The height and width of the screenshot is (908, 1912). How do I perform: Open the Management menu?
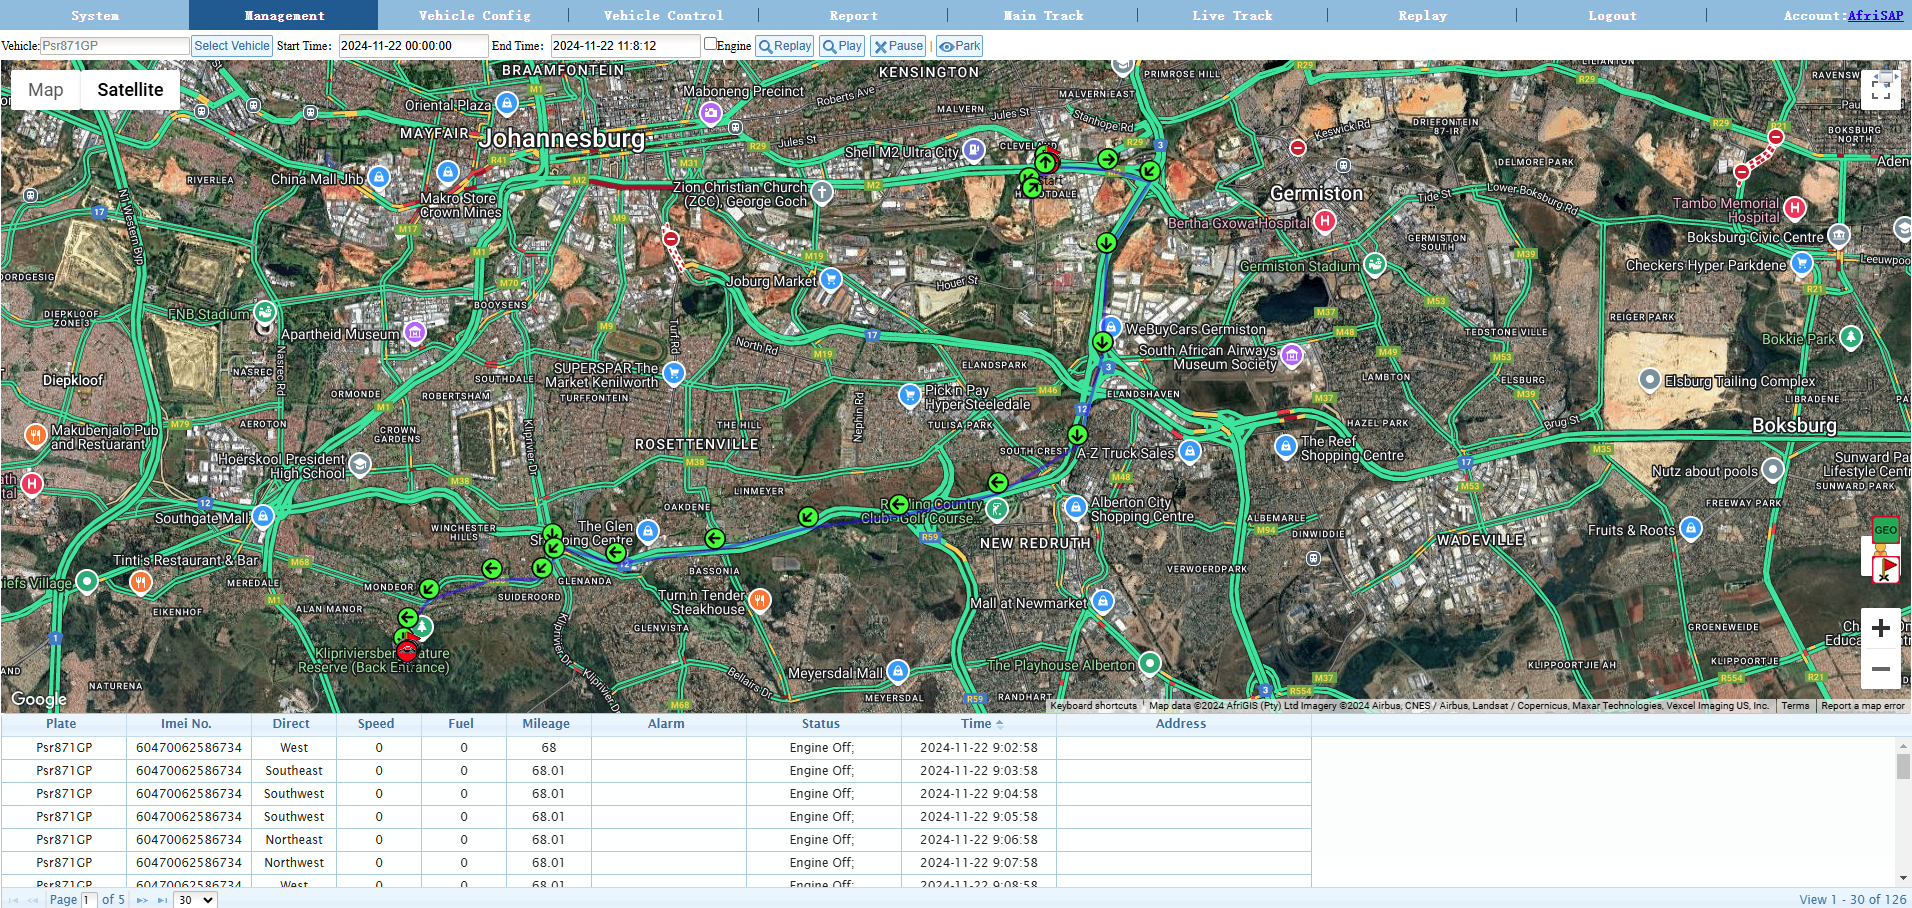(x=284, y=15)
